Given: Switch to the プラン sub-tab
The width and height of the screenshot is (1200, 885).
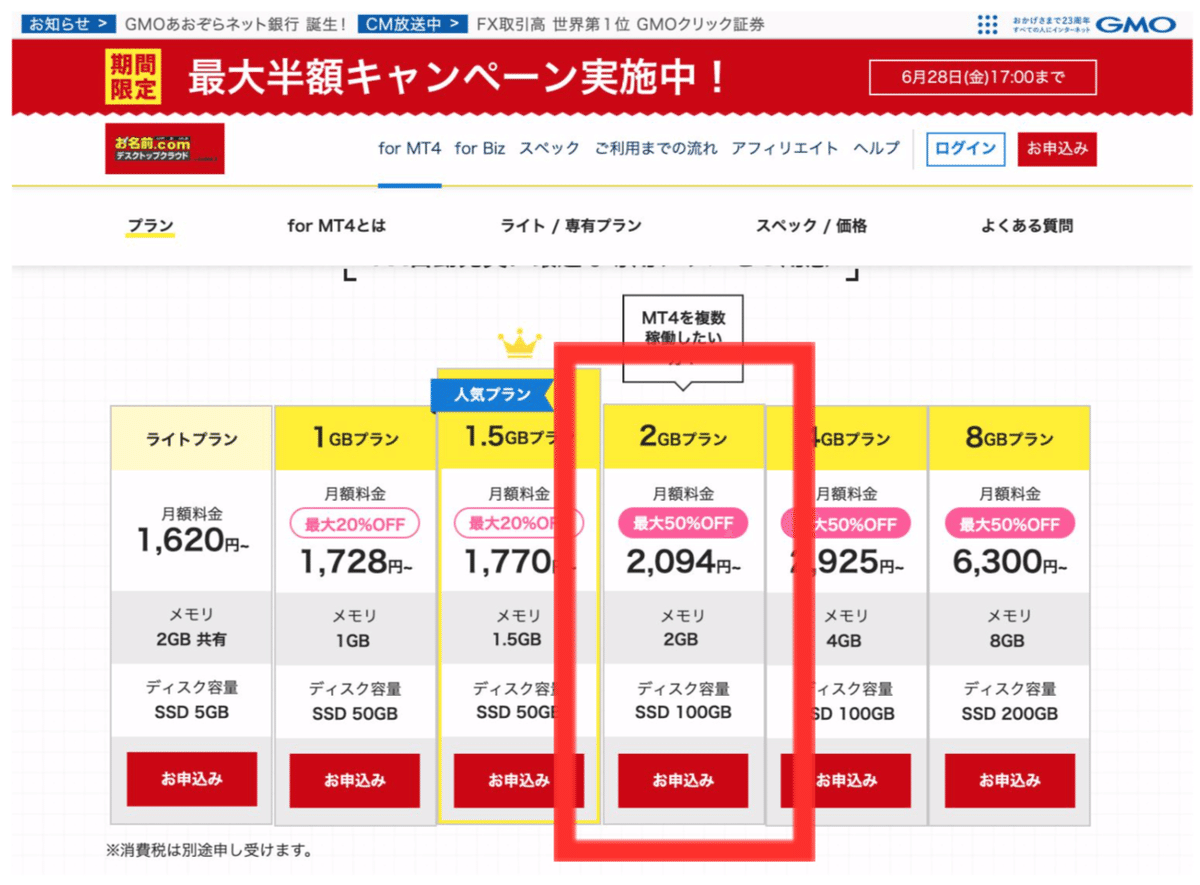Looking at the screenshot, I should [x=150, y=226].
